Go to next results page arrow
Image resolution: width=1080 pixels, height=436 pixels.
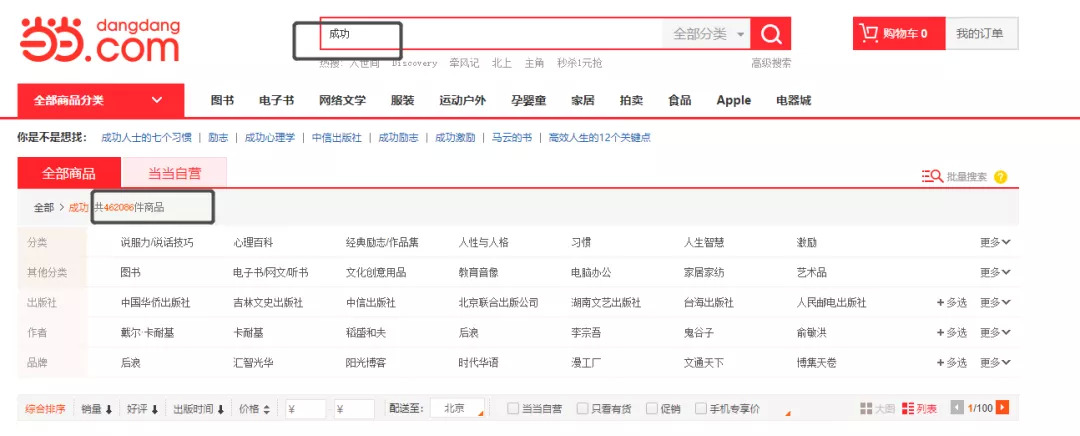click(x=1002, y=408)
